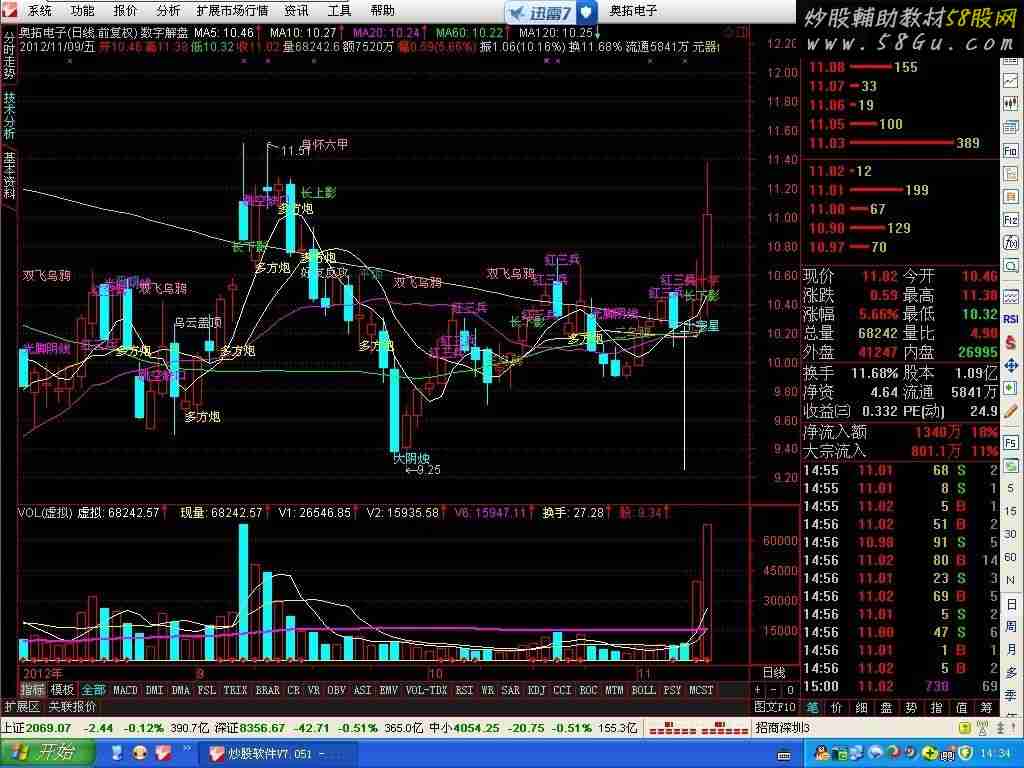The image size is (1024, 768).
Task: Click the red dollar sign icon
Action: 1010,342
